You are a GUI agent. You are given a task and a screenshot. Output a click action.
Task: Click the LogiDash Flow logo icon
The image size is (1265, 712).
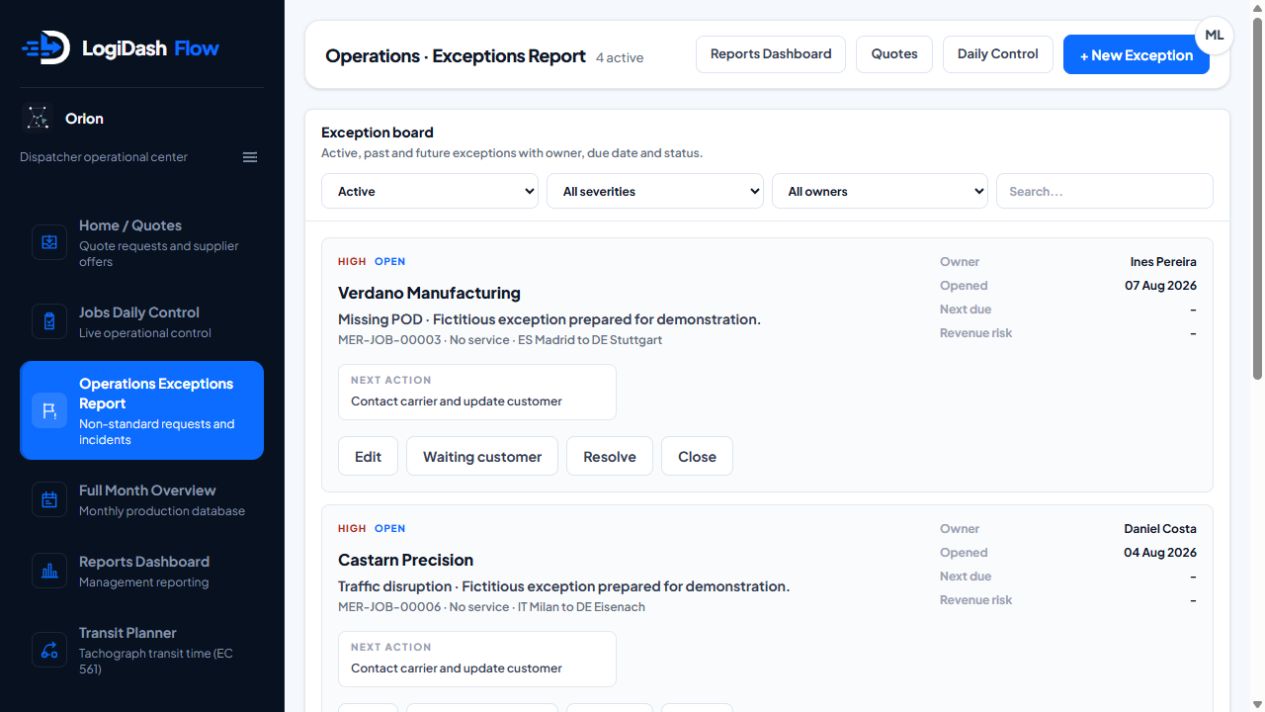tap(46, 47)
